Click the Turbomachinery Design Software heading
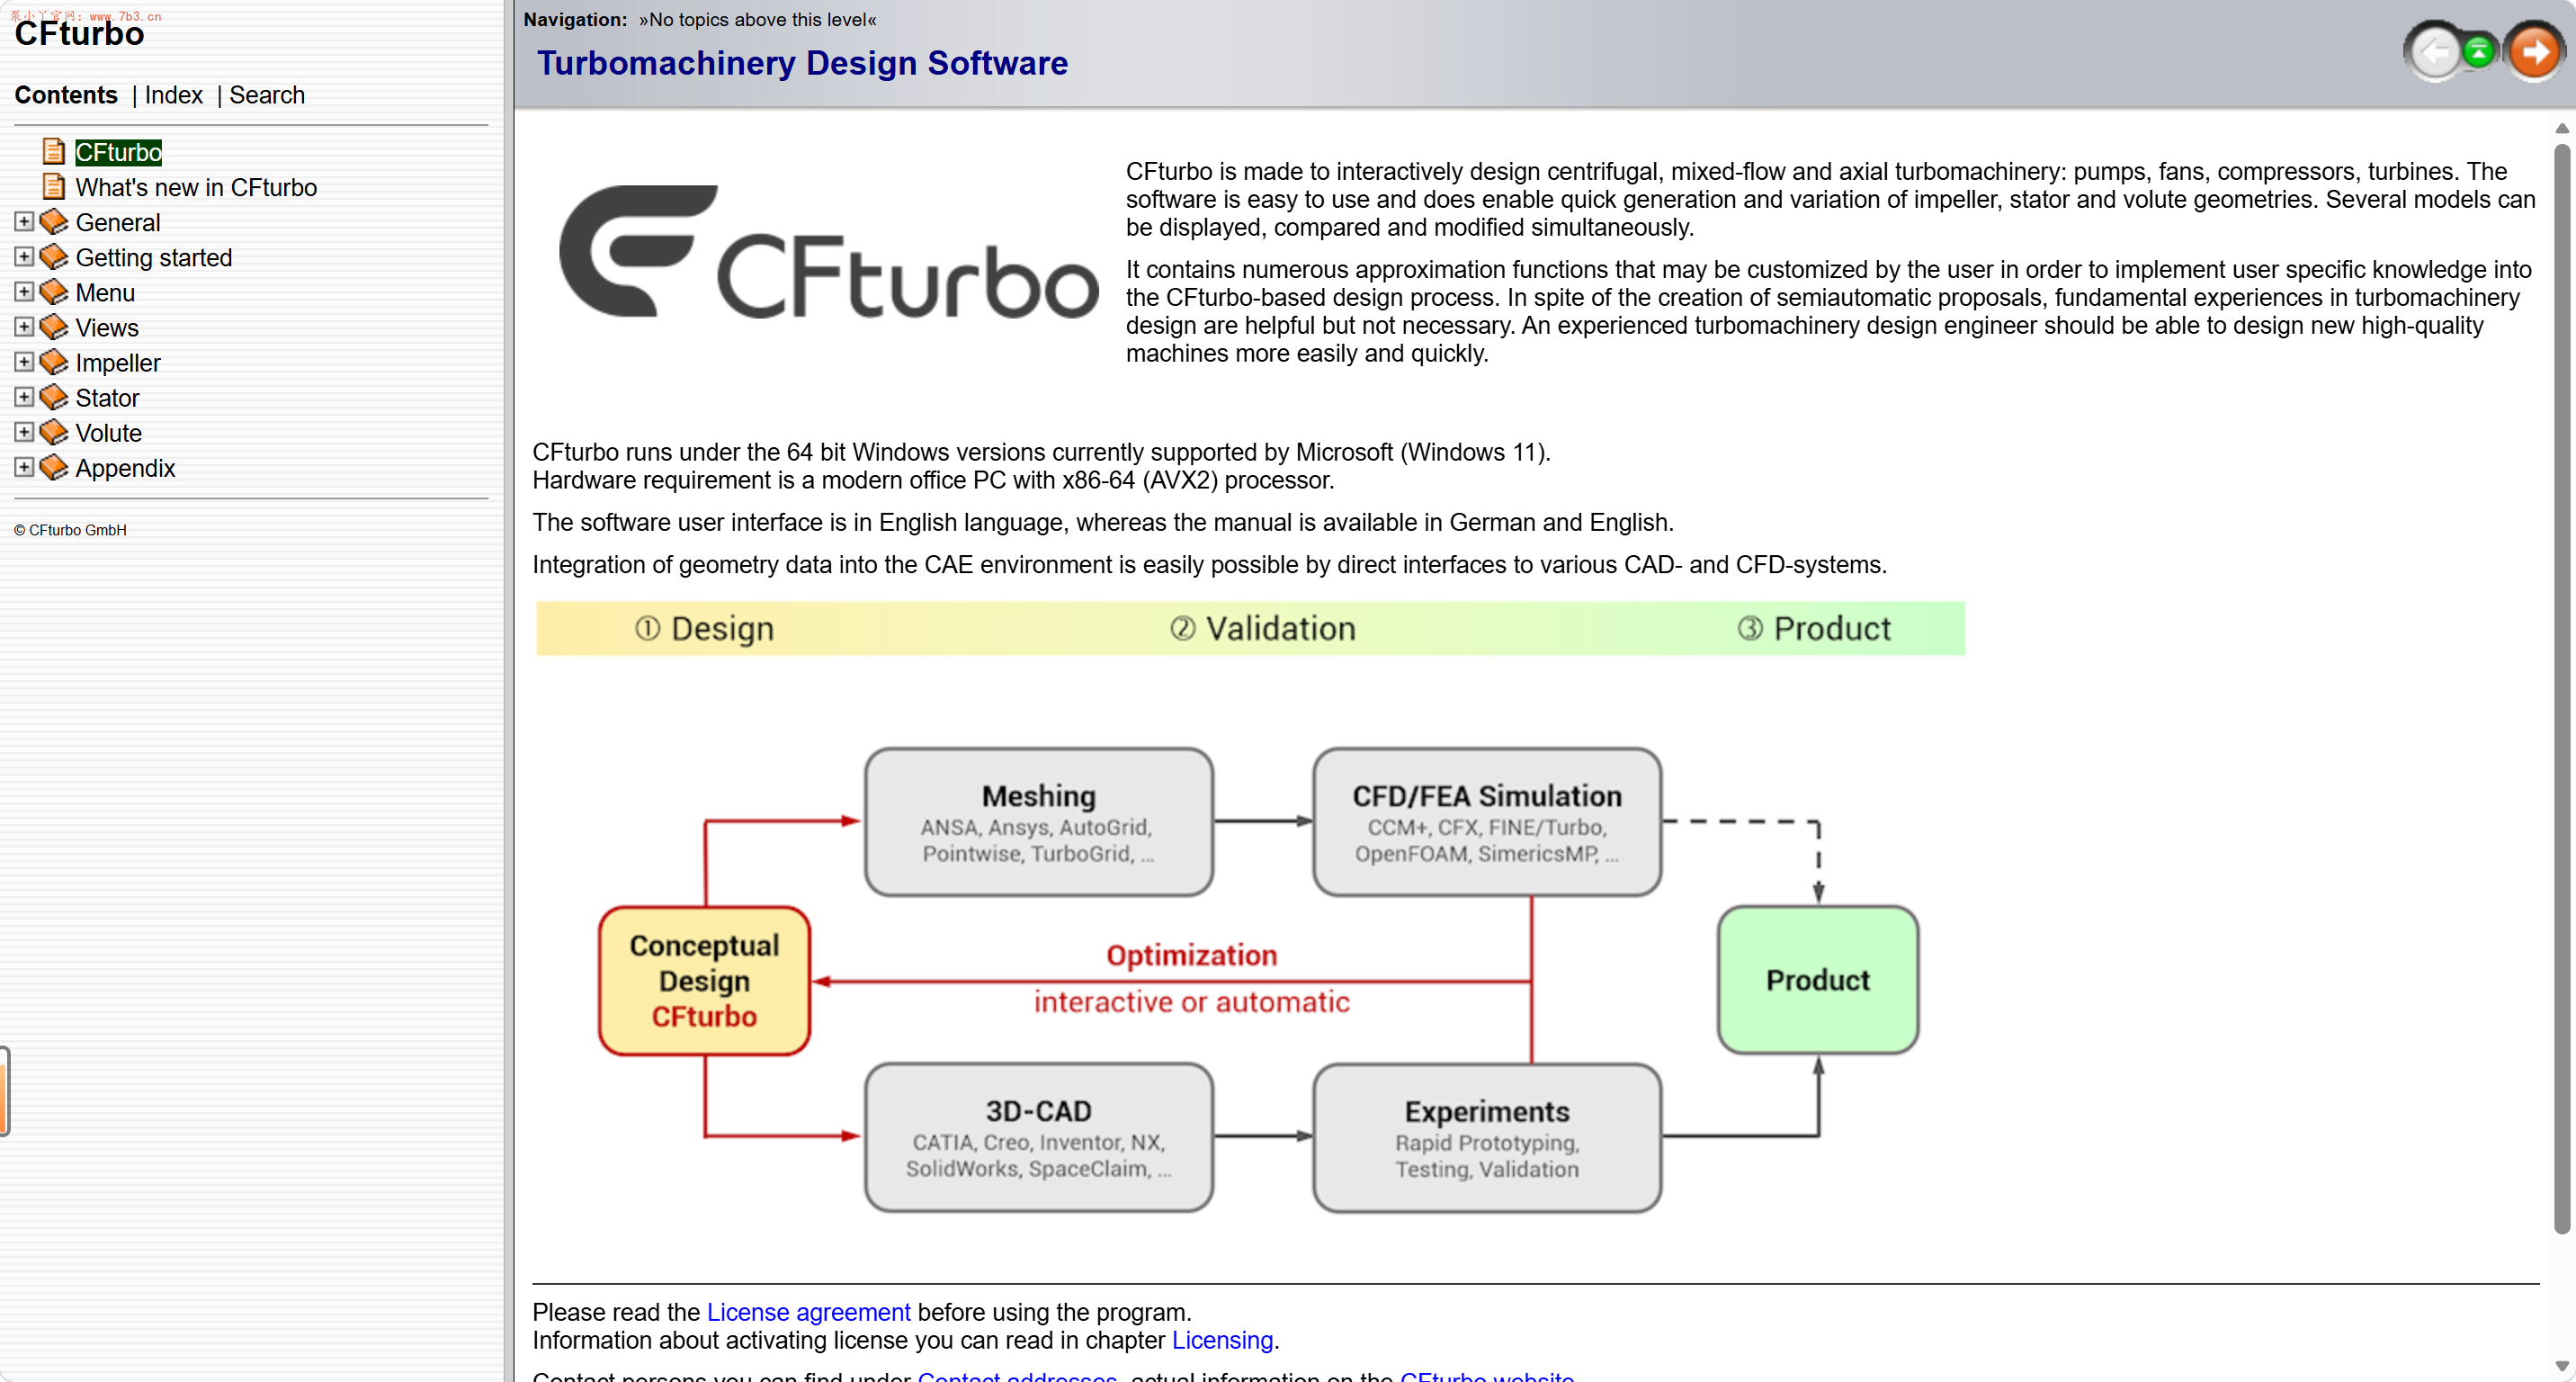2576x1382 pixels. pyautogui.click(x=802, y=63)
